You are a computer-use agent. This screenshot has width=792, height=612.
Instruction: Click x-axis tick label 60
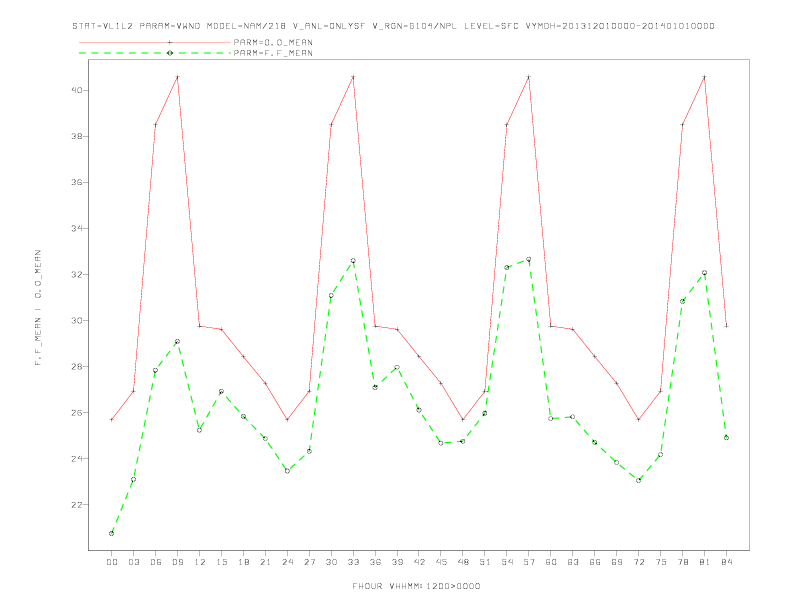point(551,562)
